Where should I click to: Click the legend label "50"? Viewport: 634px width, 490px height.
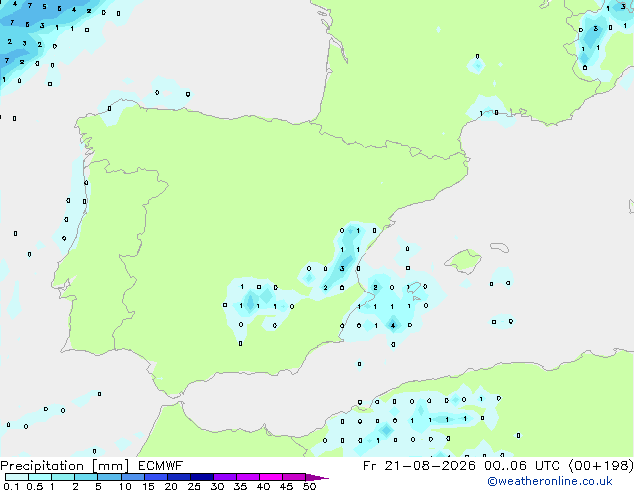tap(309, 486)
